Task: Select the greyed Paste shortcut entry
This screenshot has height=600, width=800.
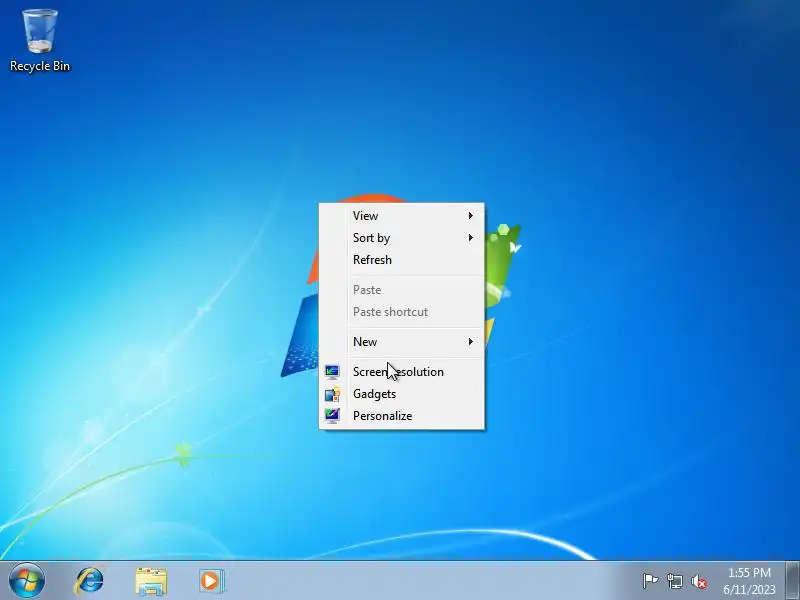Action: tap(402, 312)
